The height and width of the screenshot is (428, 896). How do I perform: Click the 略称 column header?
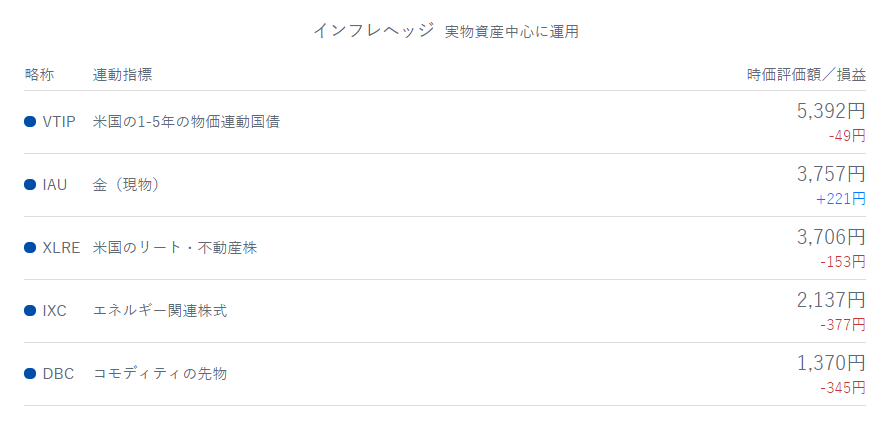click(39, 75)
